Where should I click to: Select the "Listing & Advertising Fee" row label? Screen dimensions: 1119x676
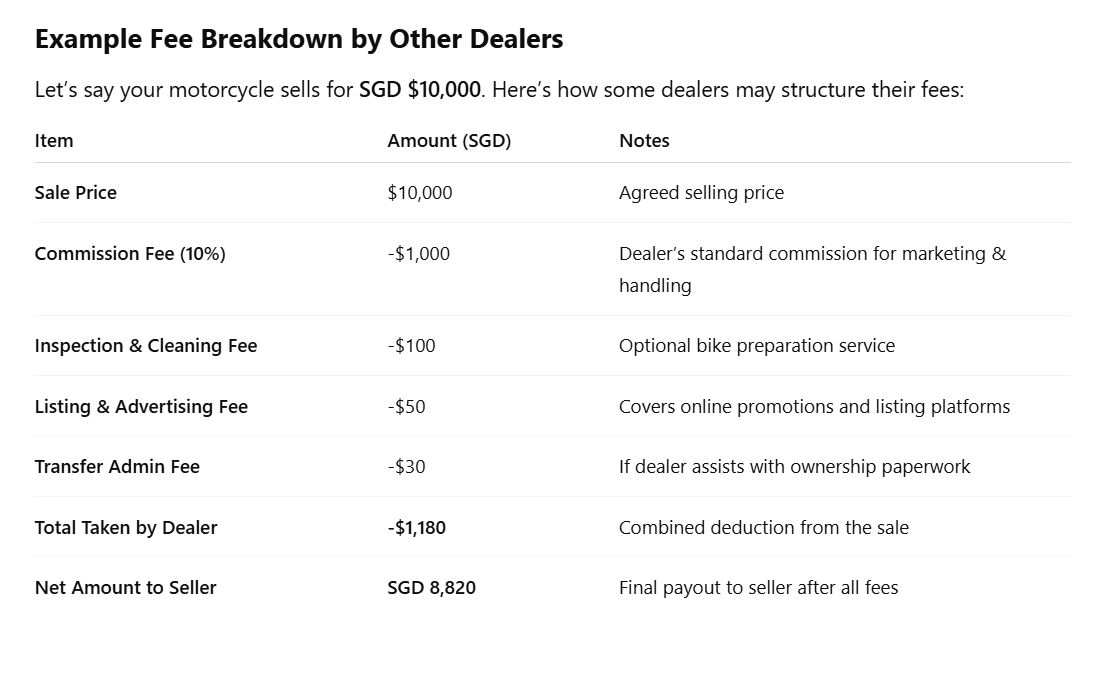tap(141, 407)
